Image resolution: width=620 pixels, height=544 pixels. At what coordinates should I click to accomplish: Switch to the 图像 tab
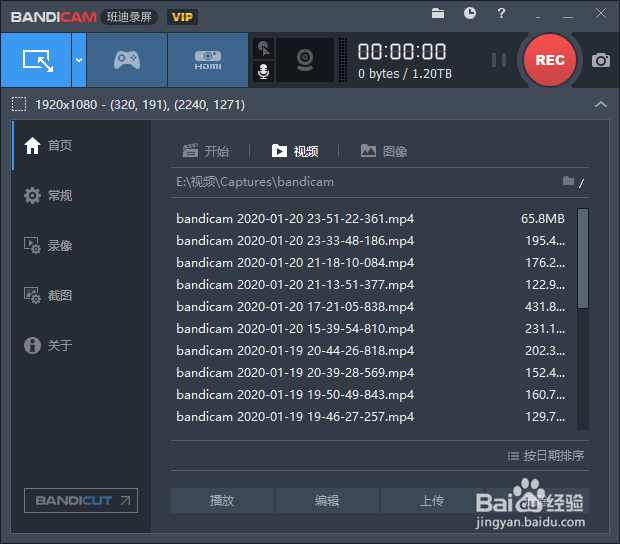384,151
